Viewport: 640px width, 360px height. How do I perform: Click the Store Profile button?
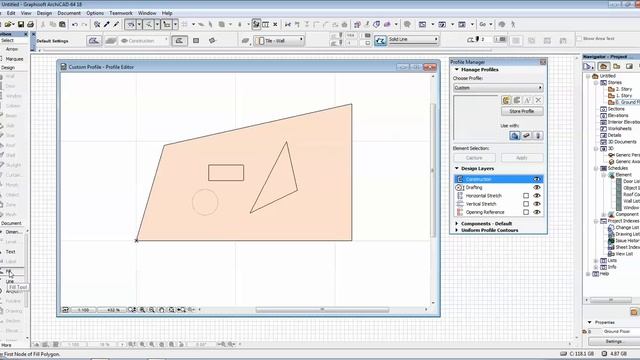(522, 111)
